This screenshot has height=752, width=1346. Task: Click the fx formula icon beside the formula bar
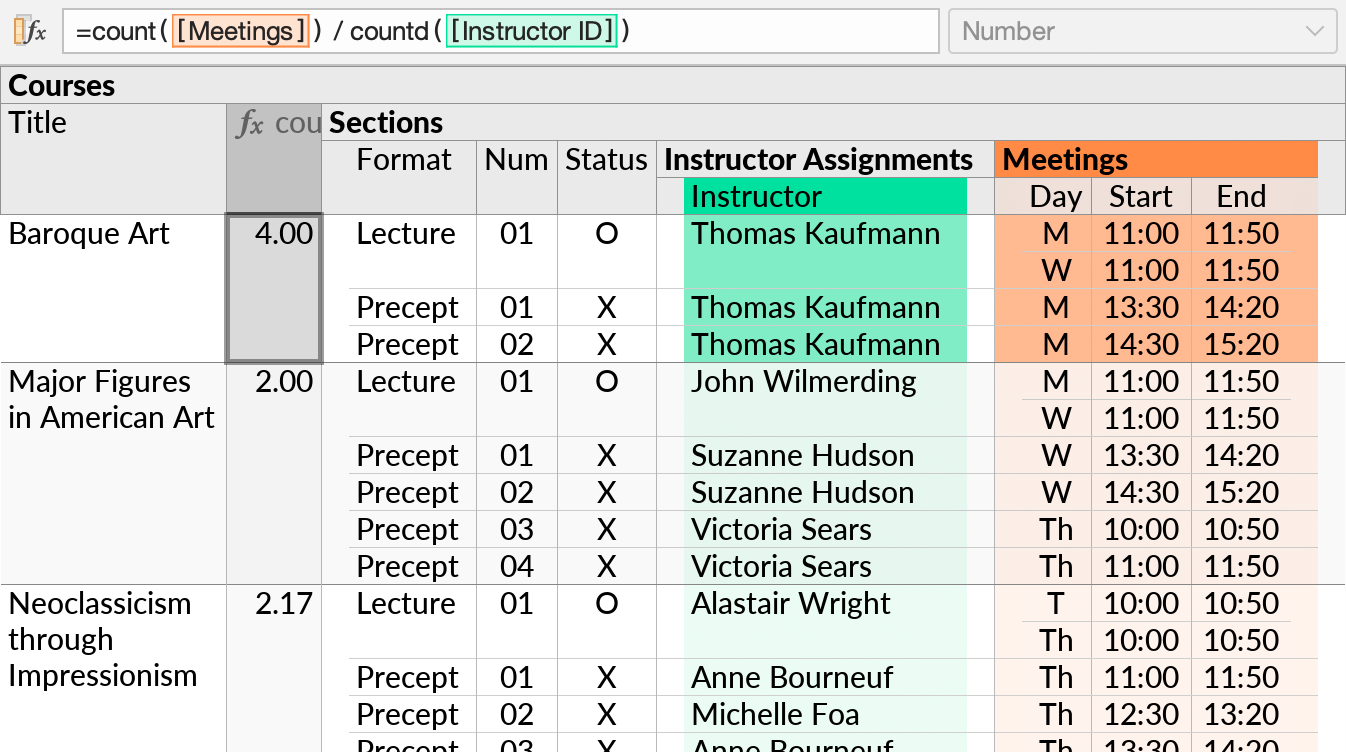pos(37,31)
